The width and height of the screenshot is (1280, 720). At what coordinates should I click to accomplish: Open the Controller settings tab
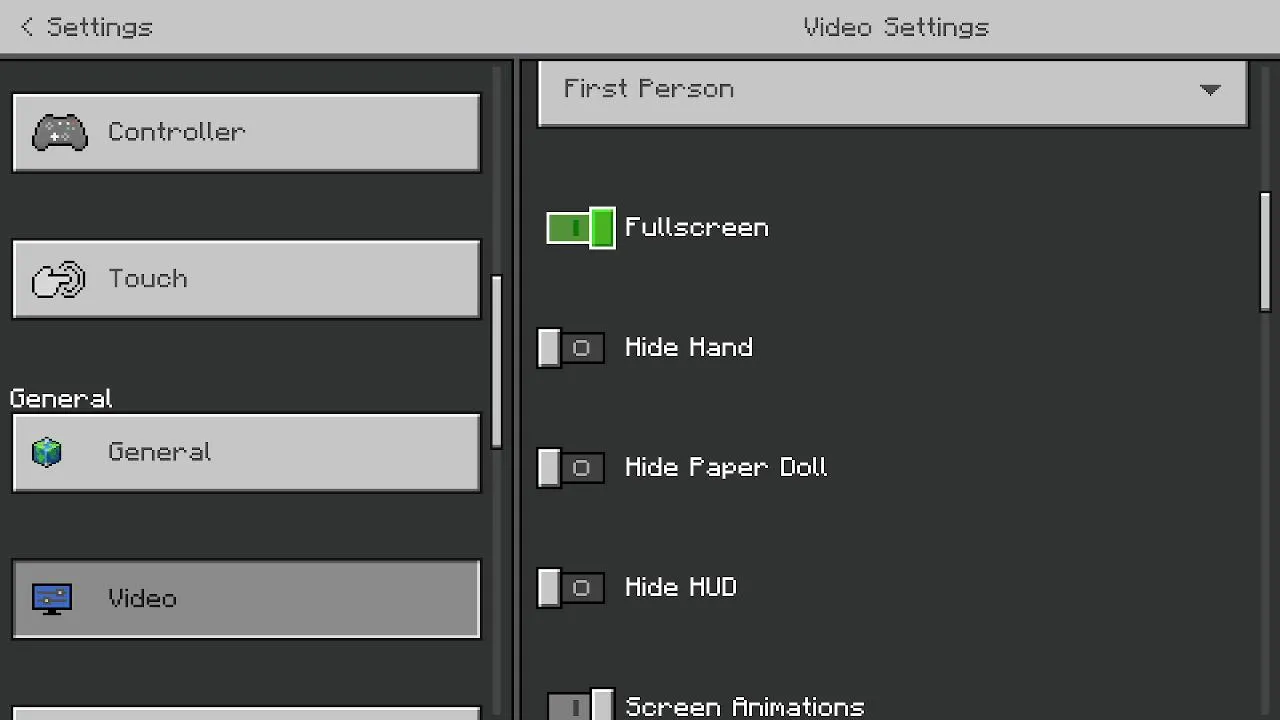pos(246,132)
